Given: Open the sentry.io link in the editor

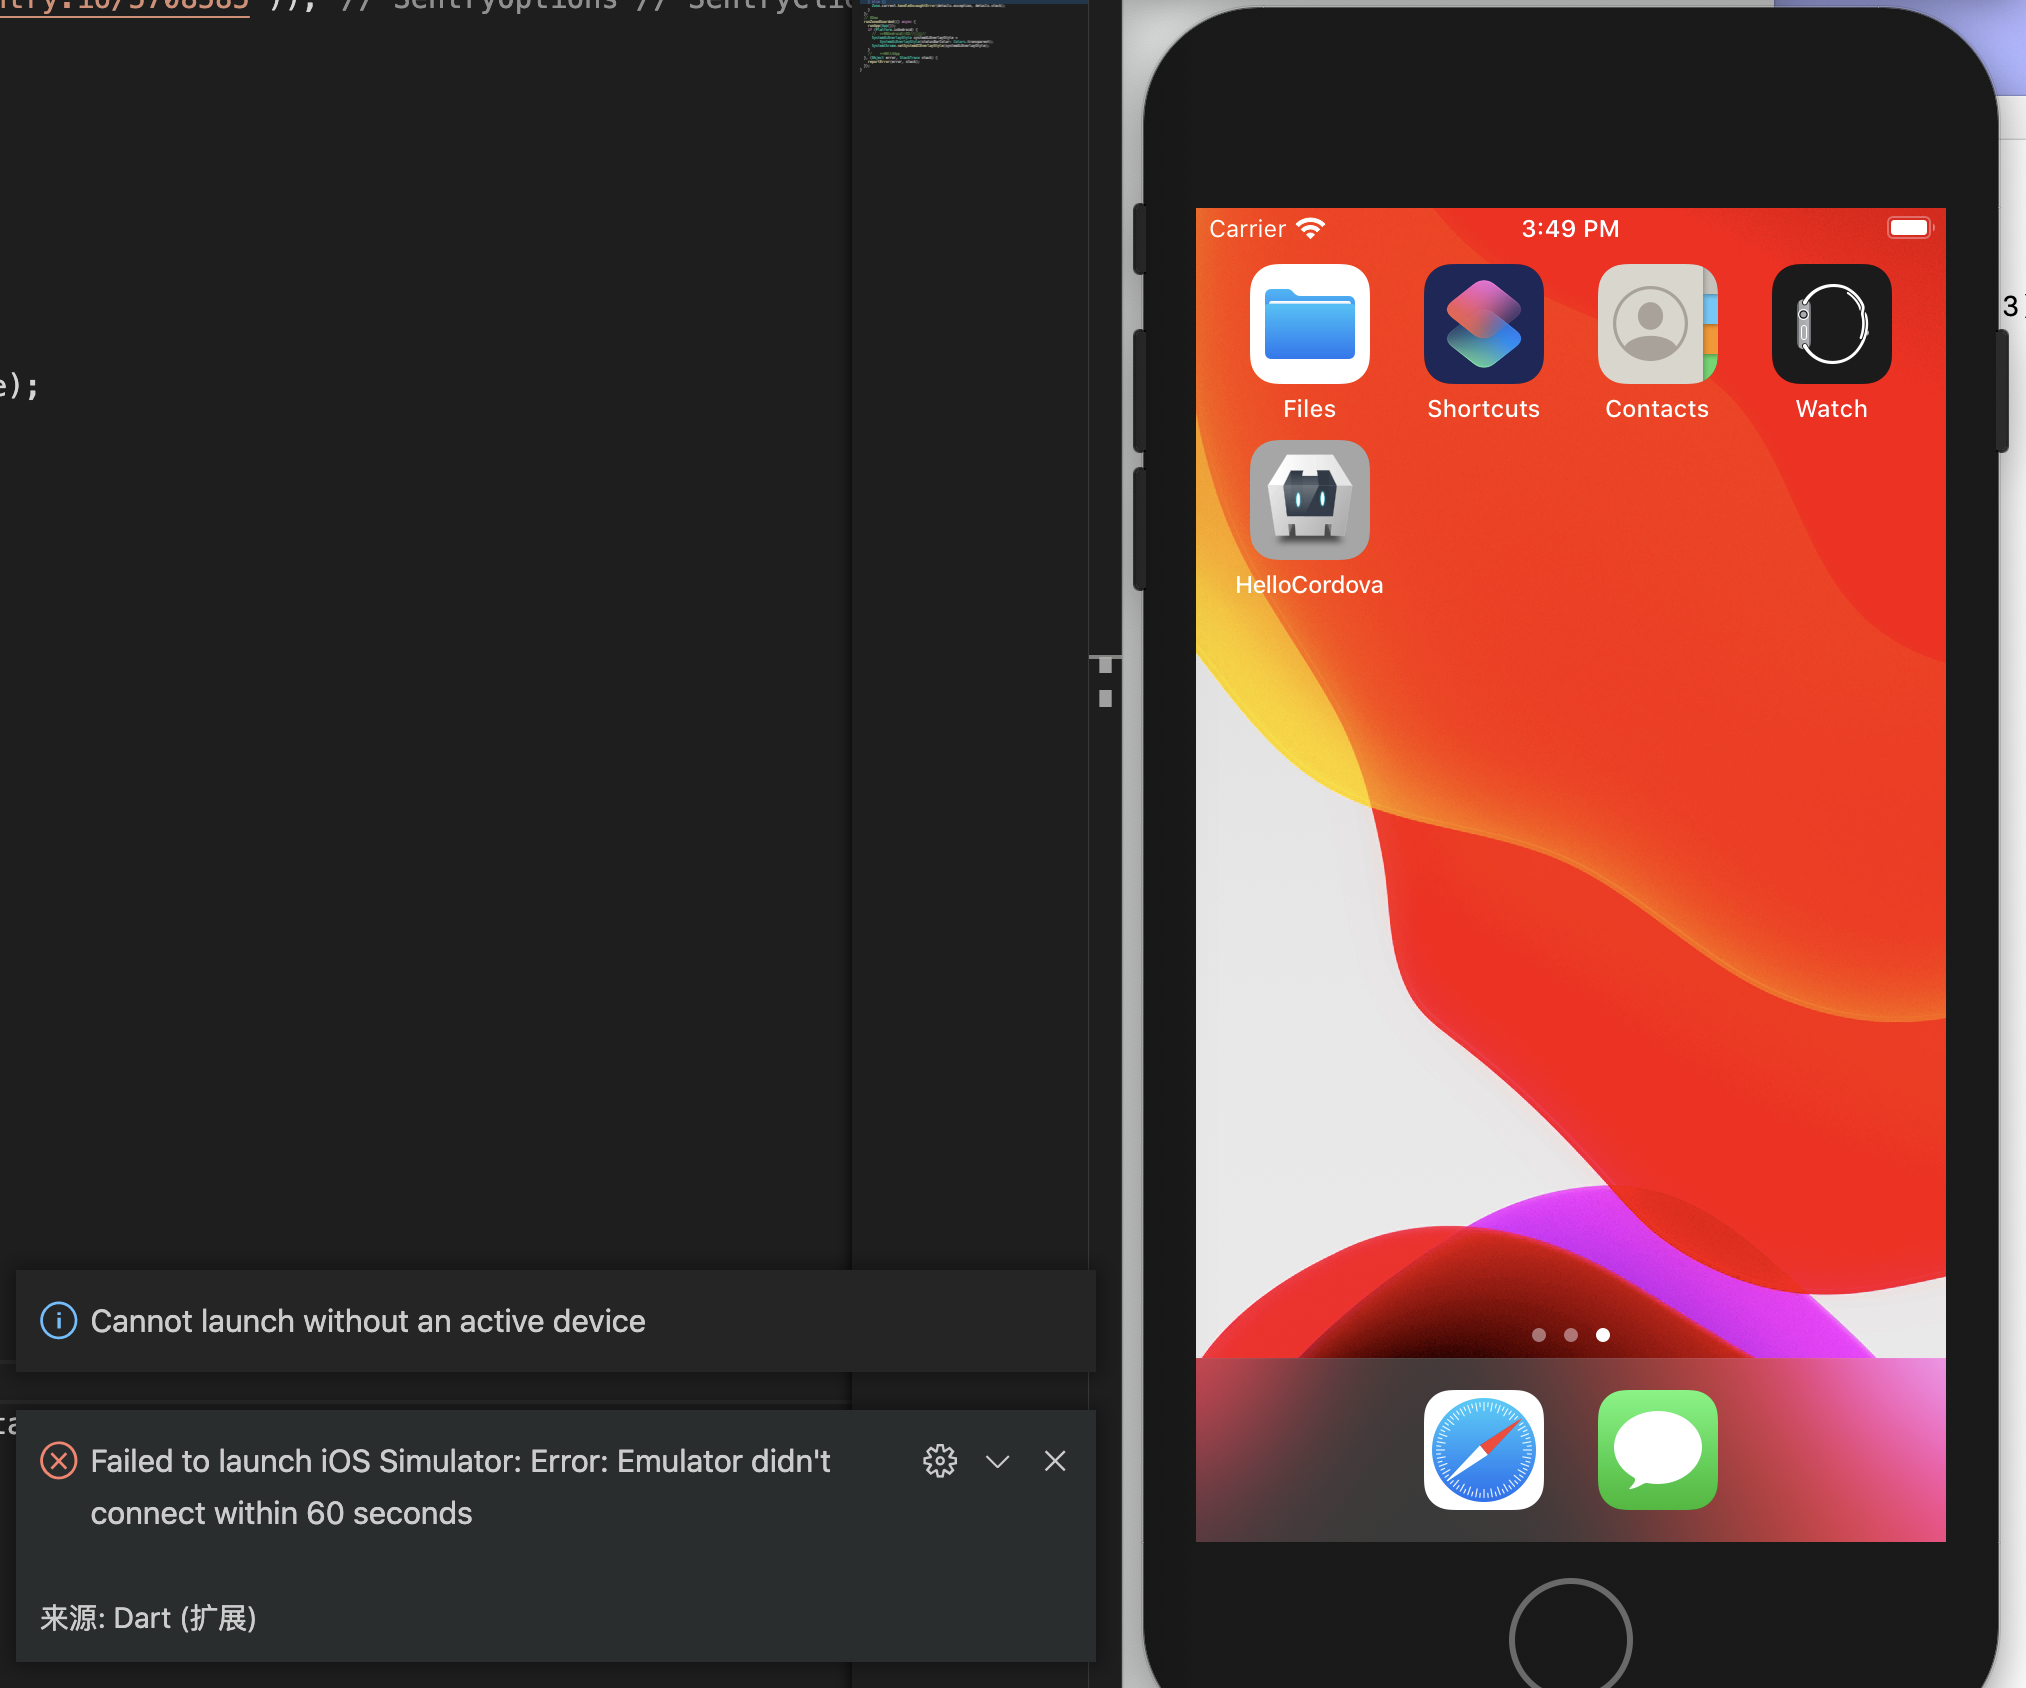Looking at the screenshot, I should (x=125, y=4).
